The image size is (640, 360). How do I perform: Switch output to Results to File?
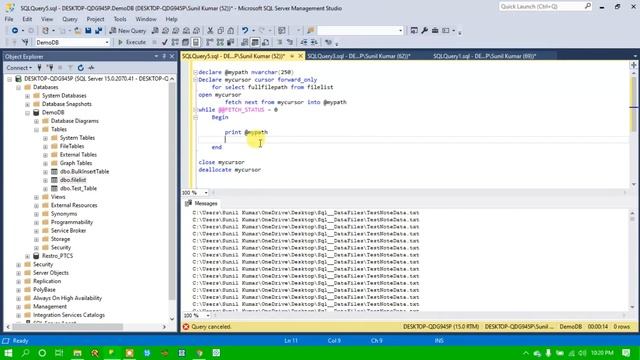click(265, 42)
